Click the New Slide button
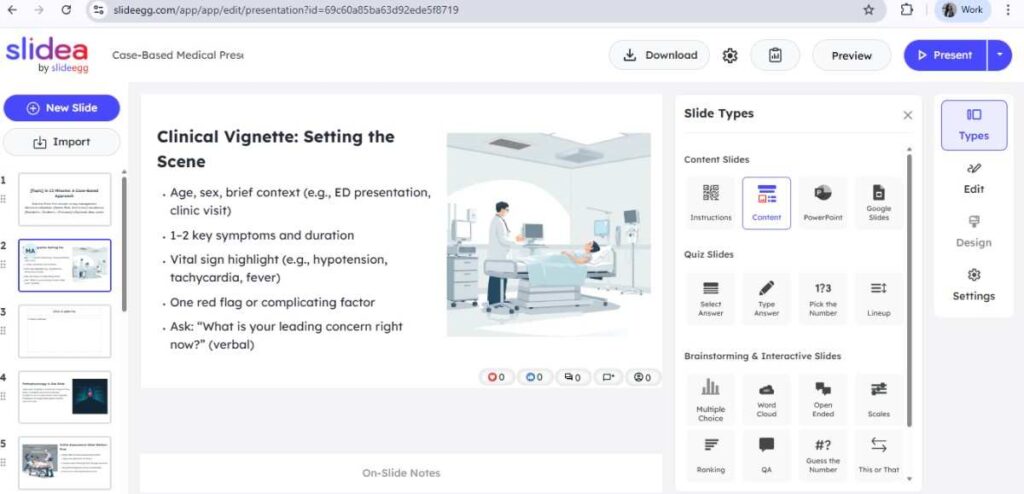The width and height of the screenshot is (1024, 494). coord(61,108)
